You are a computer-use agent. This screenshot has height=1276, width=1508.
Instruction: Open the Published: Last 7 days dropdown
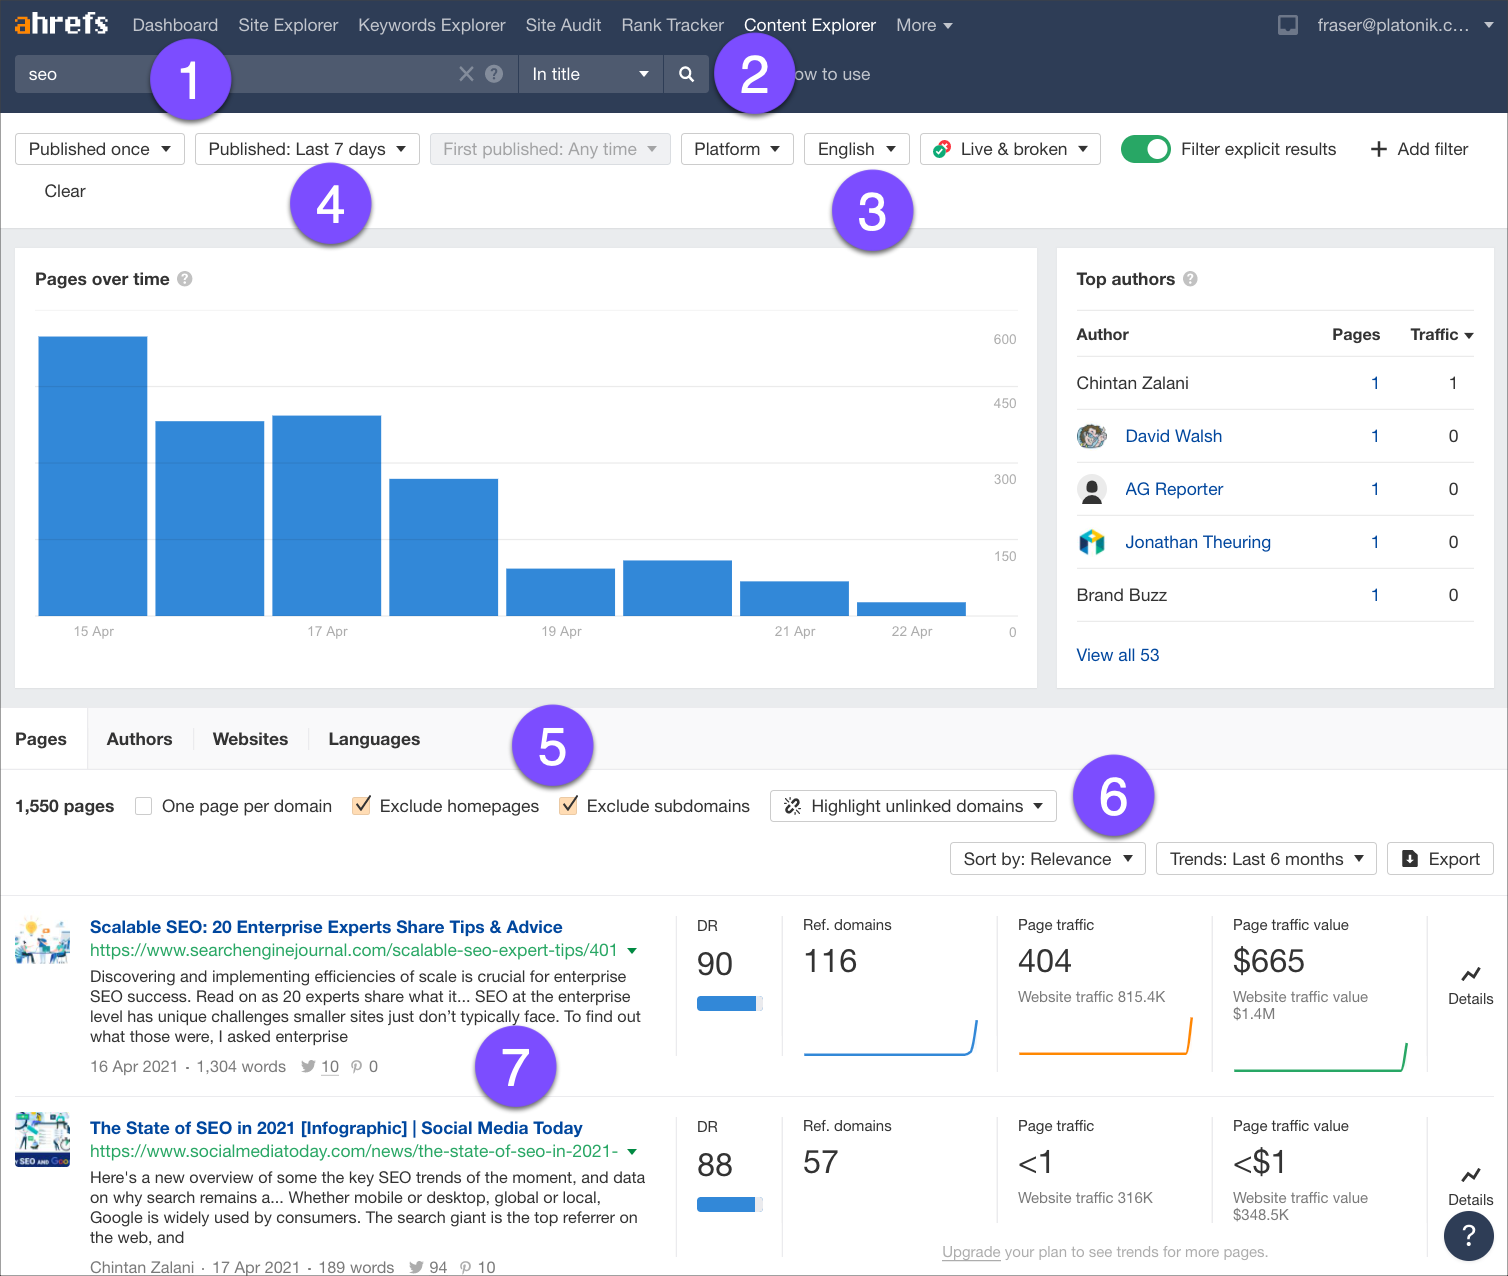coord(306,149)
